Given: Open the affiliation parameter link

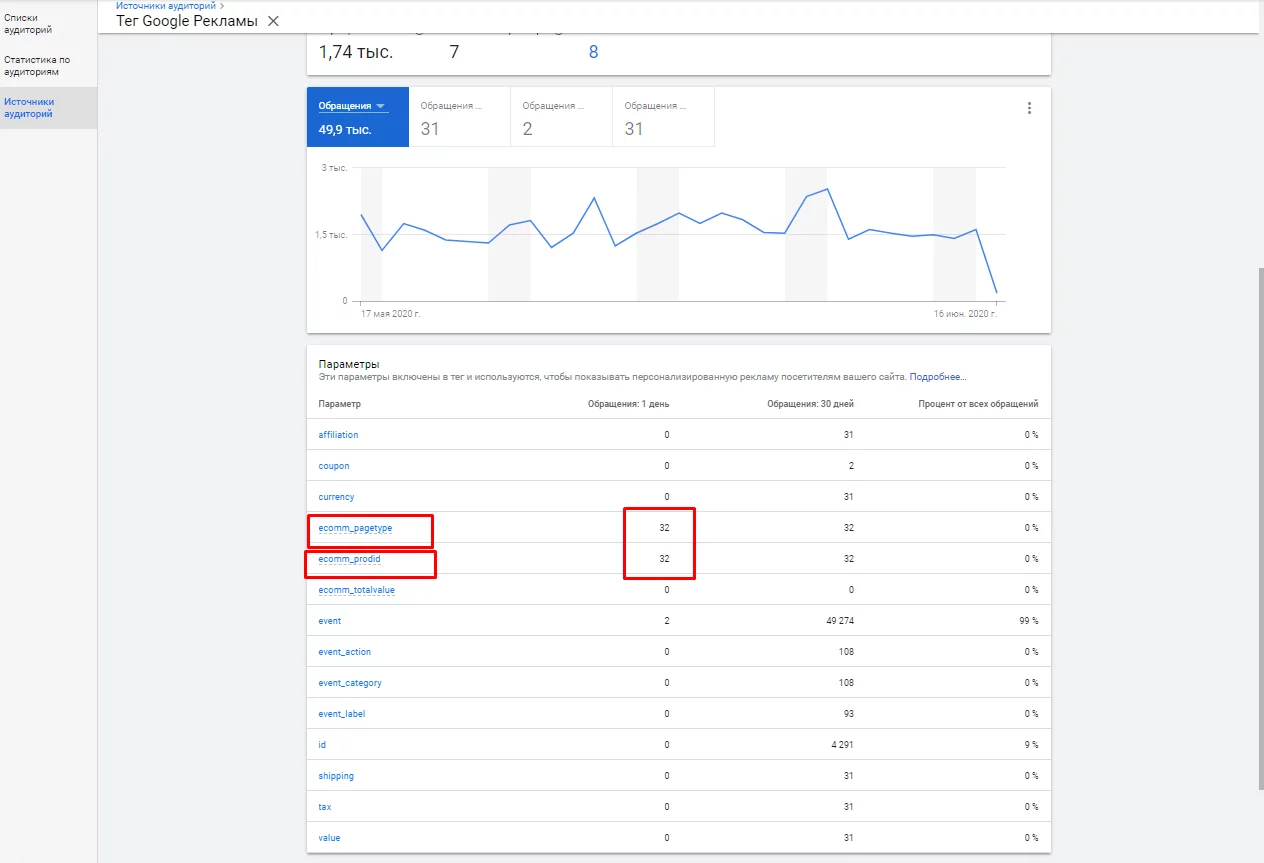Looking at the screenshot, I should [338, 435].
